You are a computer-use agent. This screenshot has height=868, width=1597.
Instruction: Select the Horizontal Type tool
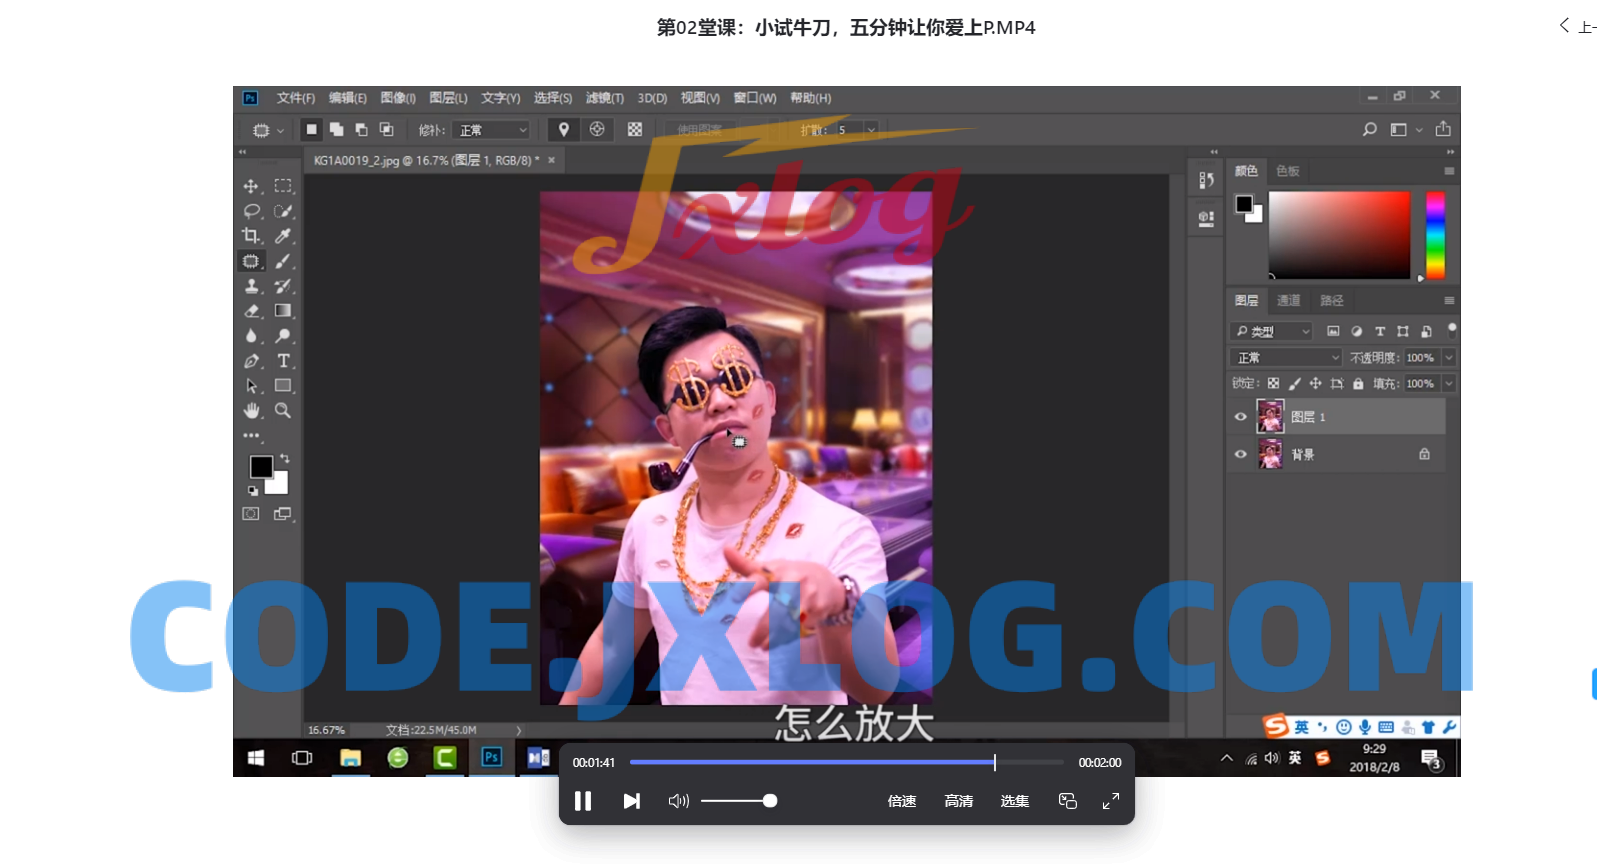tap(283, 361)
